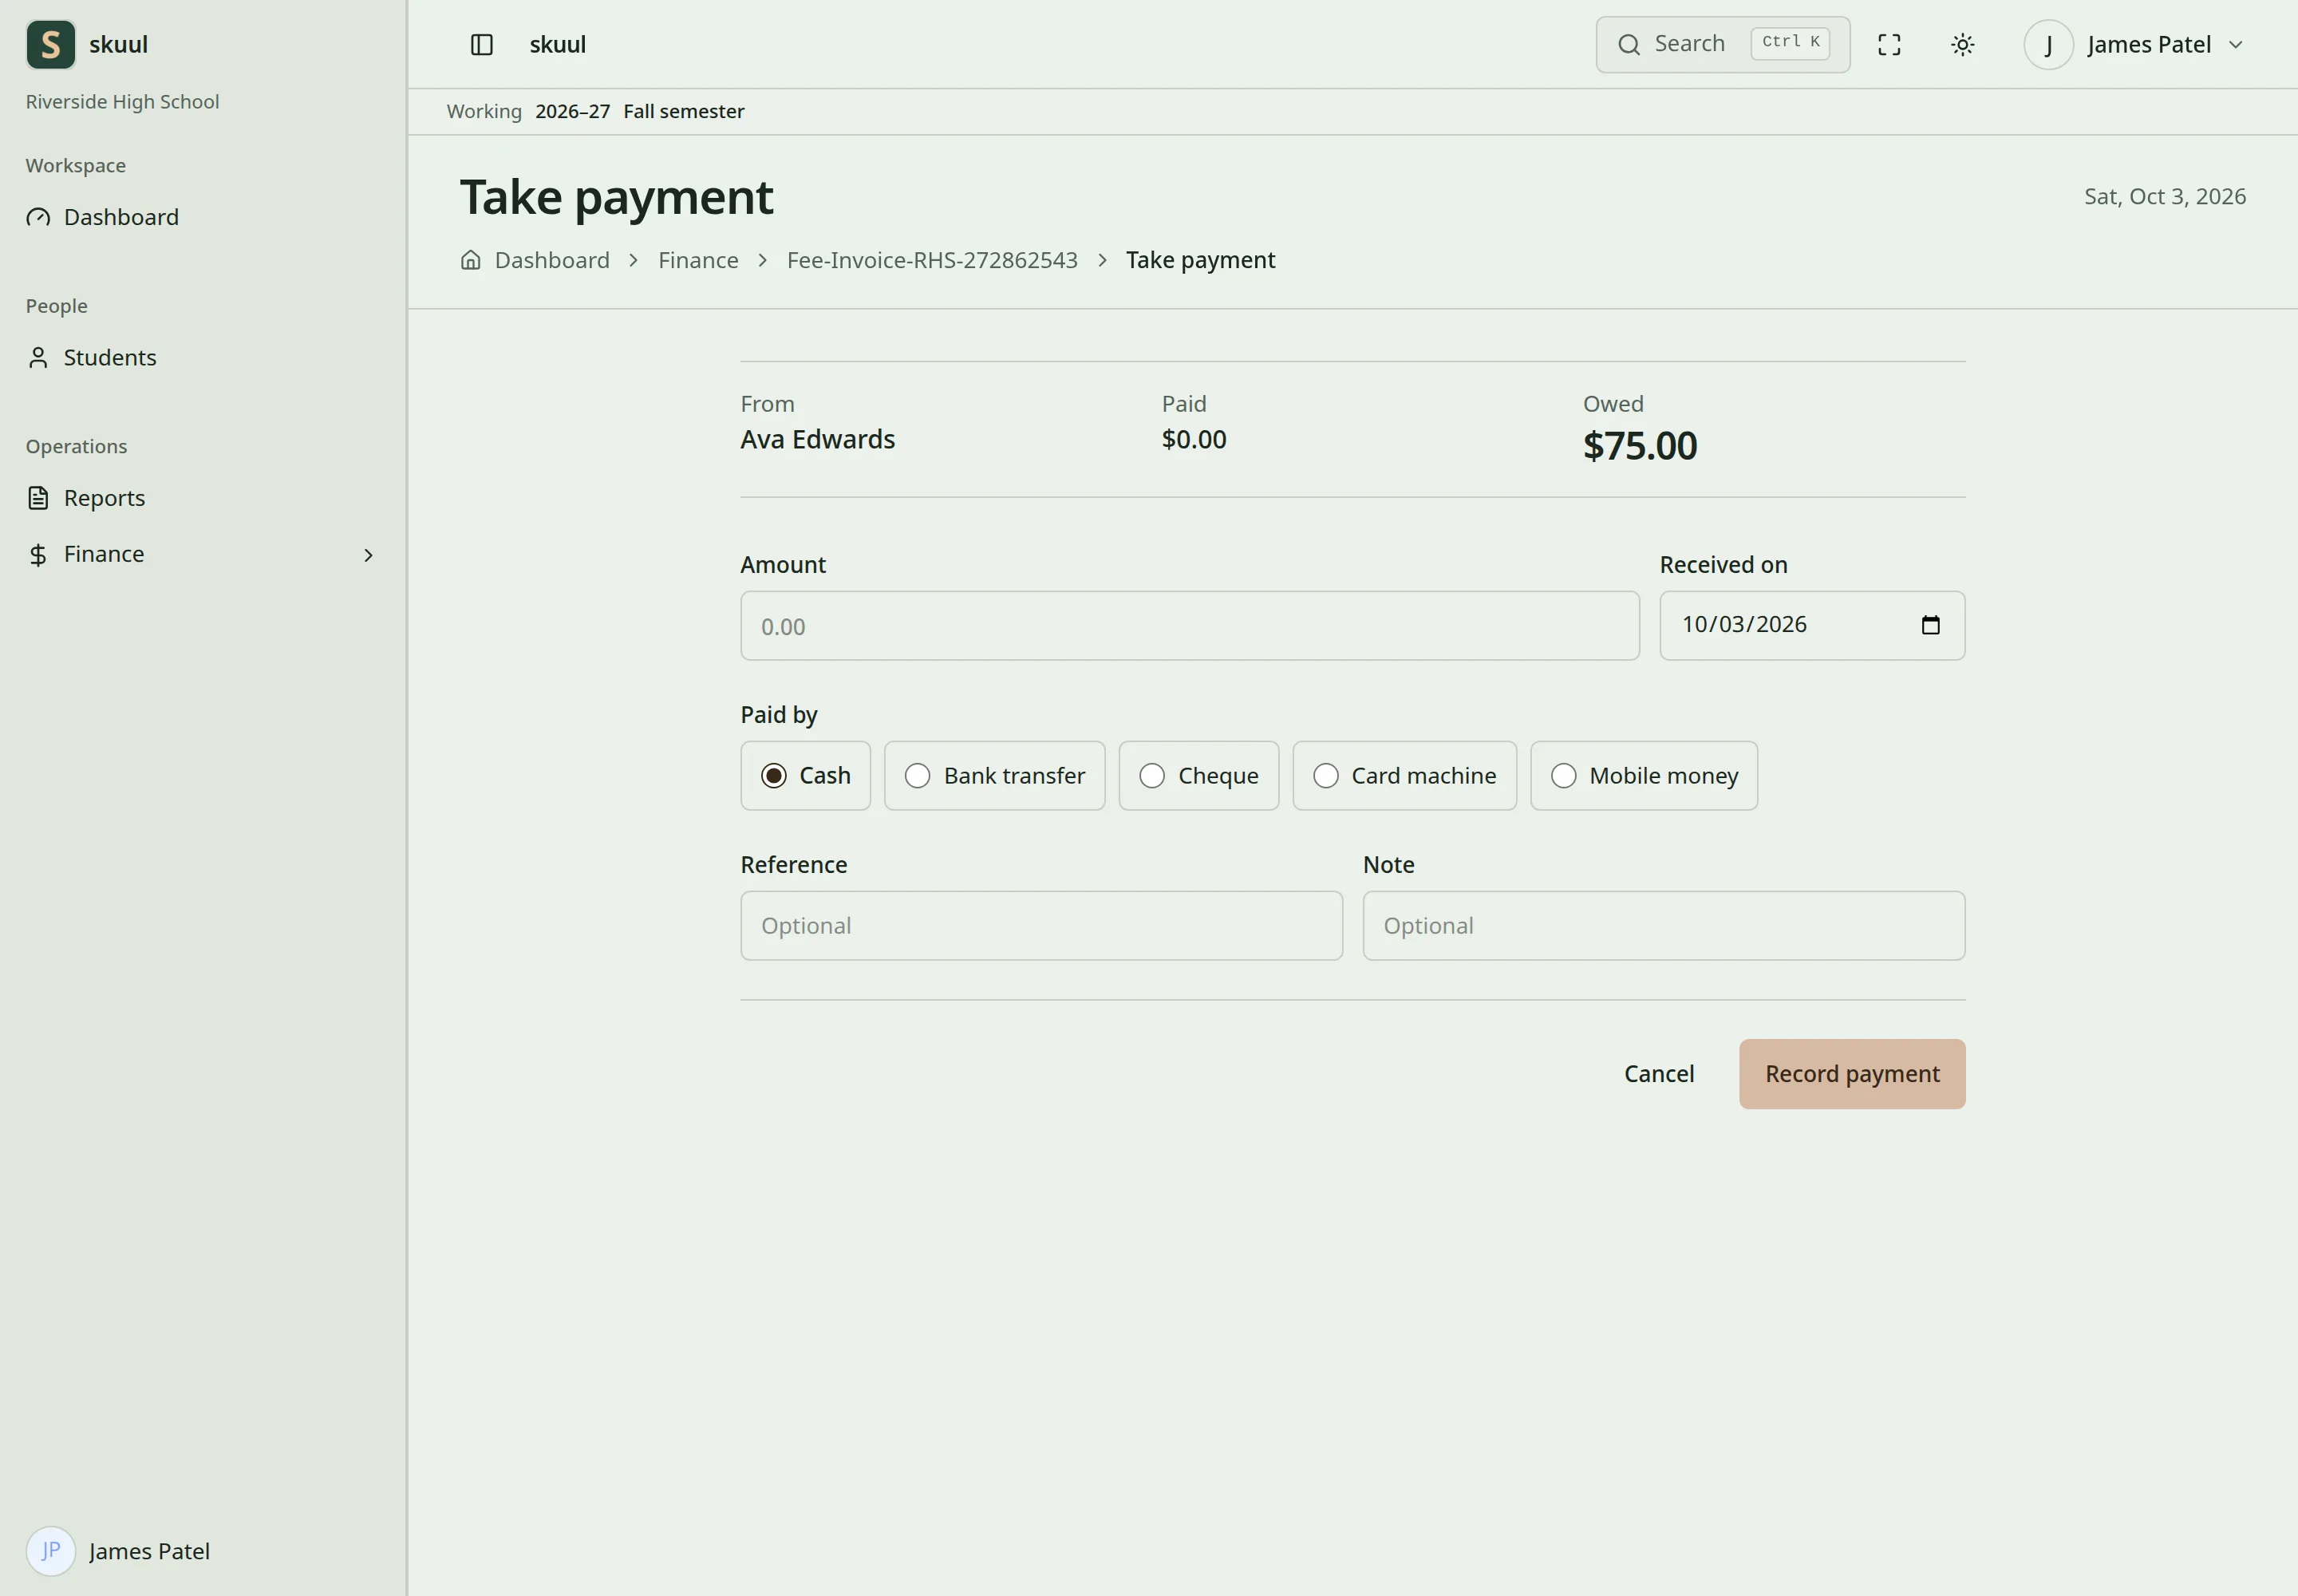Click the Ava Edwards name
Screen dimensions: 2298x1596
point(818,439)
